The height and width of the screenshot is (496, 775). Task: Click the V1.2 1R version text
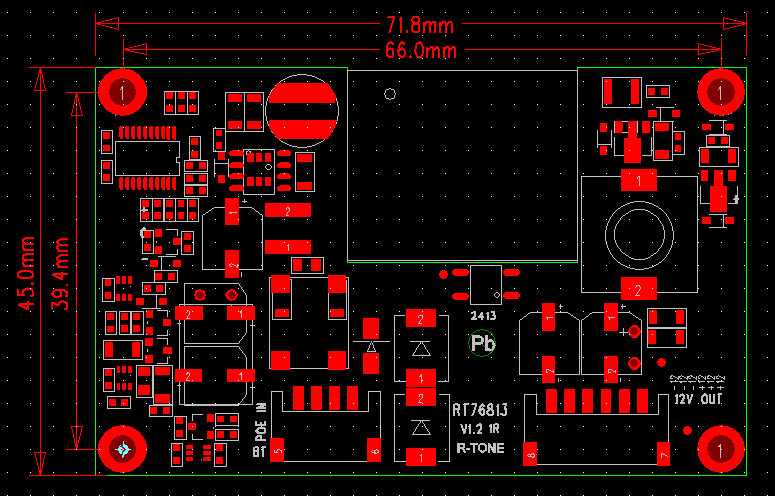click(480, 429)
